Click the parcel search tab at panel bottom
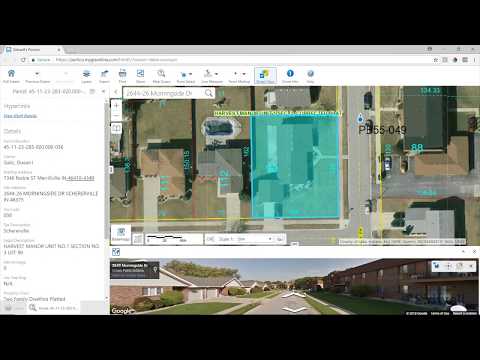Image resolution: width=480 pixels, height=360 pixels. [x=53, y=308]
